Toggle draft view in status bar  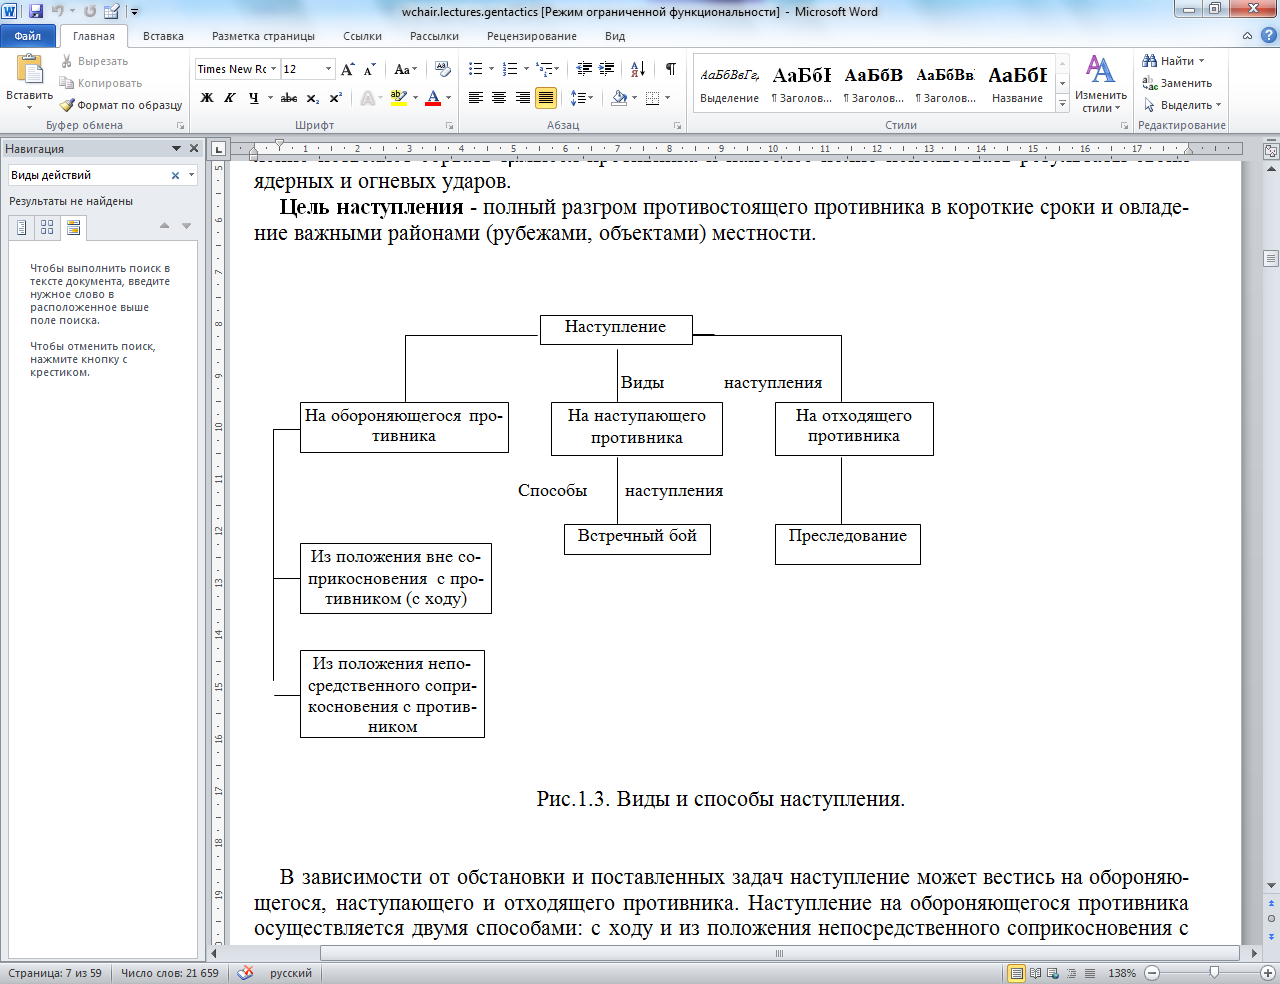click(1090, 973)
